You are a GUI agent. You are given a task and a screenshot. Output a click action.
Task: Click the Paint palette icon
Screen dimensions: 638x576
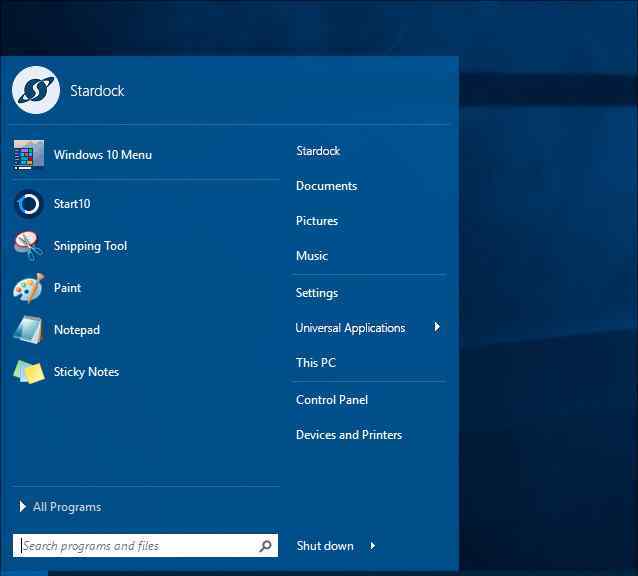point(28,288)
